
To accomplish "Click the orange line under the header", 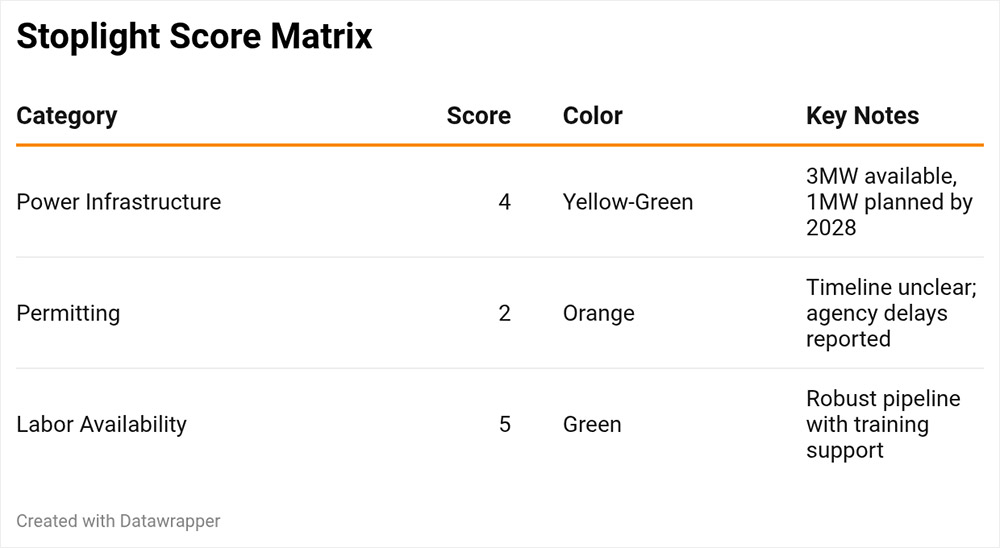I will click(x=500, y=146).
